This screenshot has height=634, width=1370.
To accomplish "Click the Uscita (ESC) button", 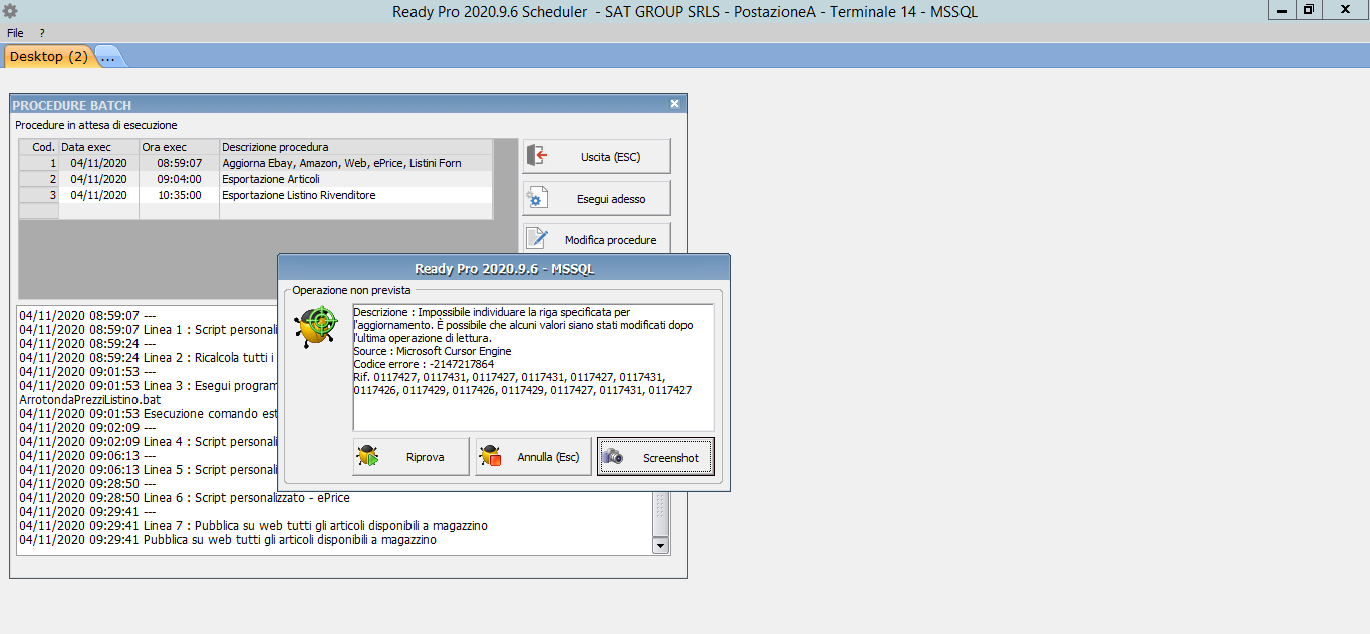I will click(x=596, y=157).
